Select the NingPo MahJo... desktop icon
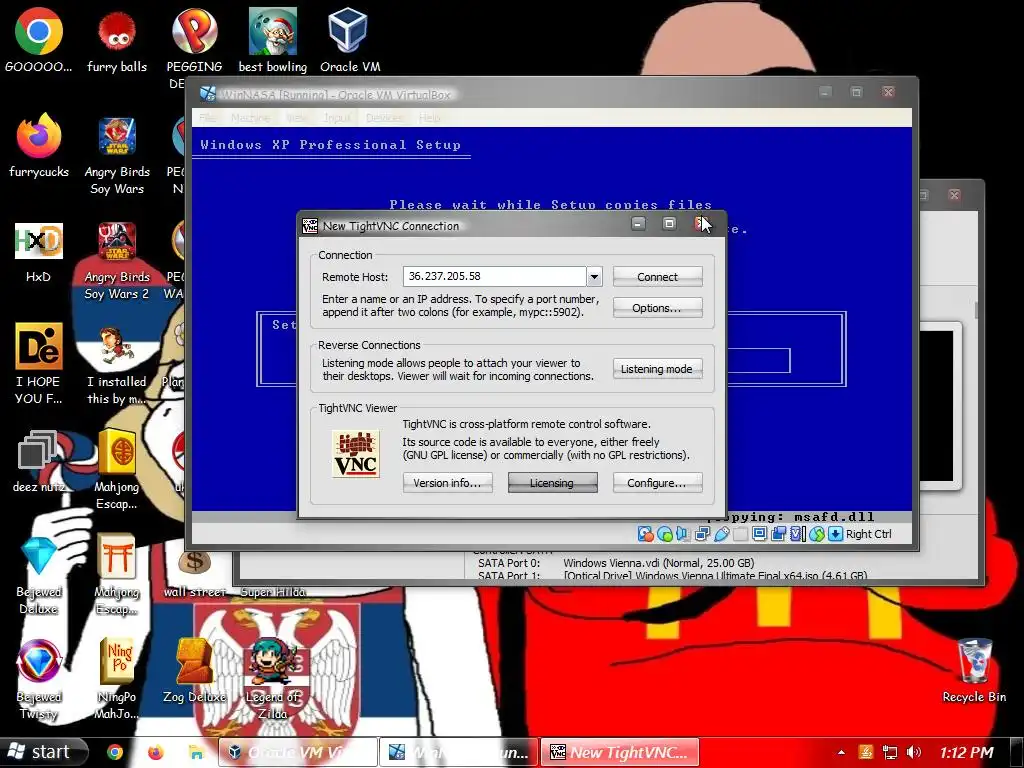The image size is (1024, 768). tap(117, 679)
